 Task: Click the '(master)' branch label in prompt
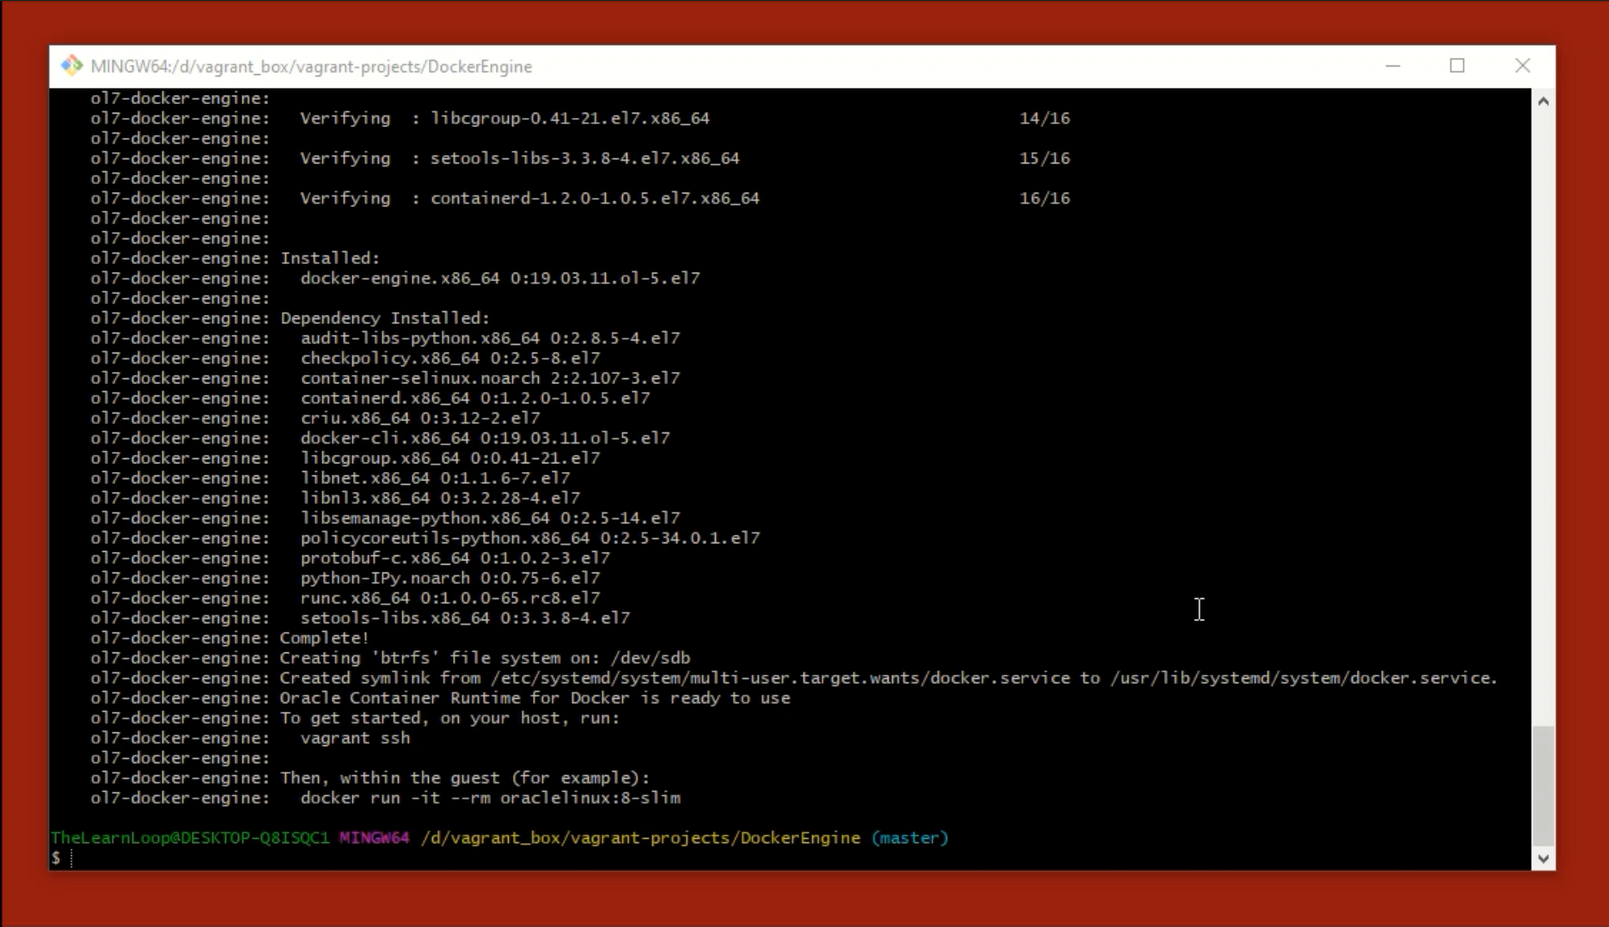909,838
